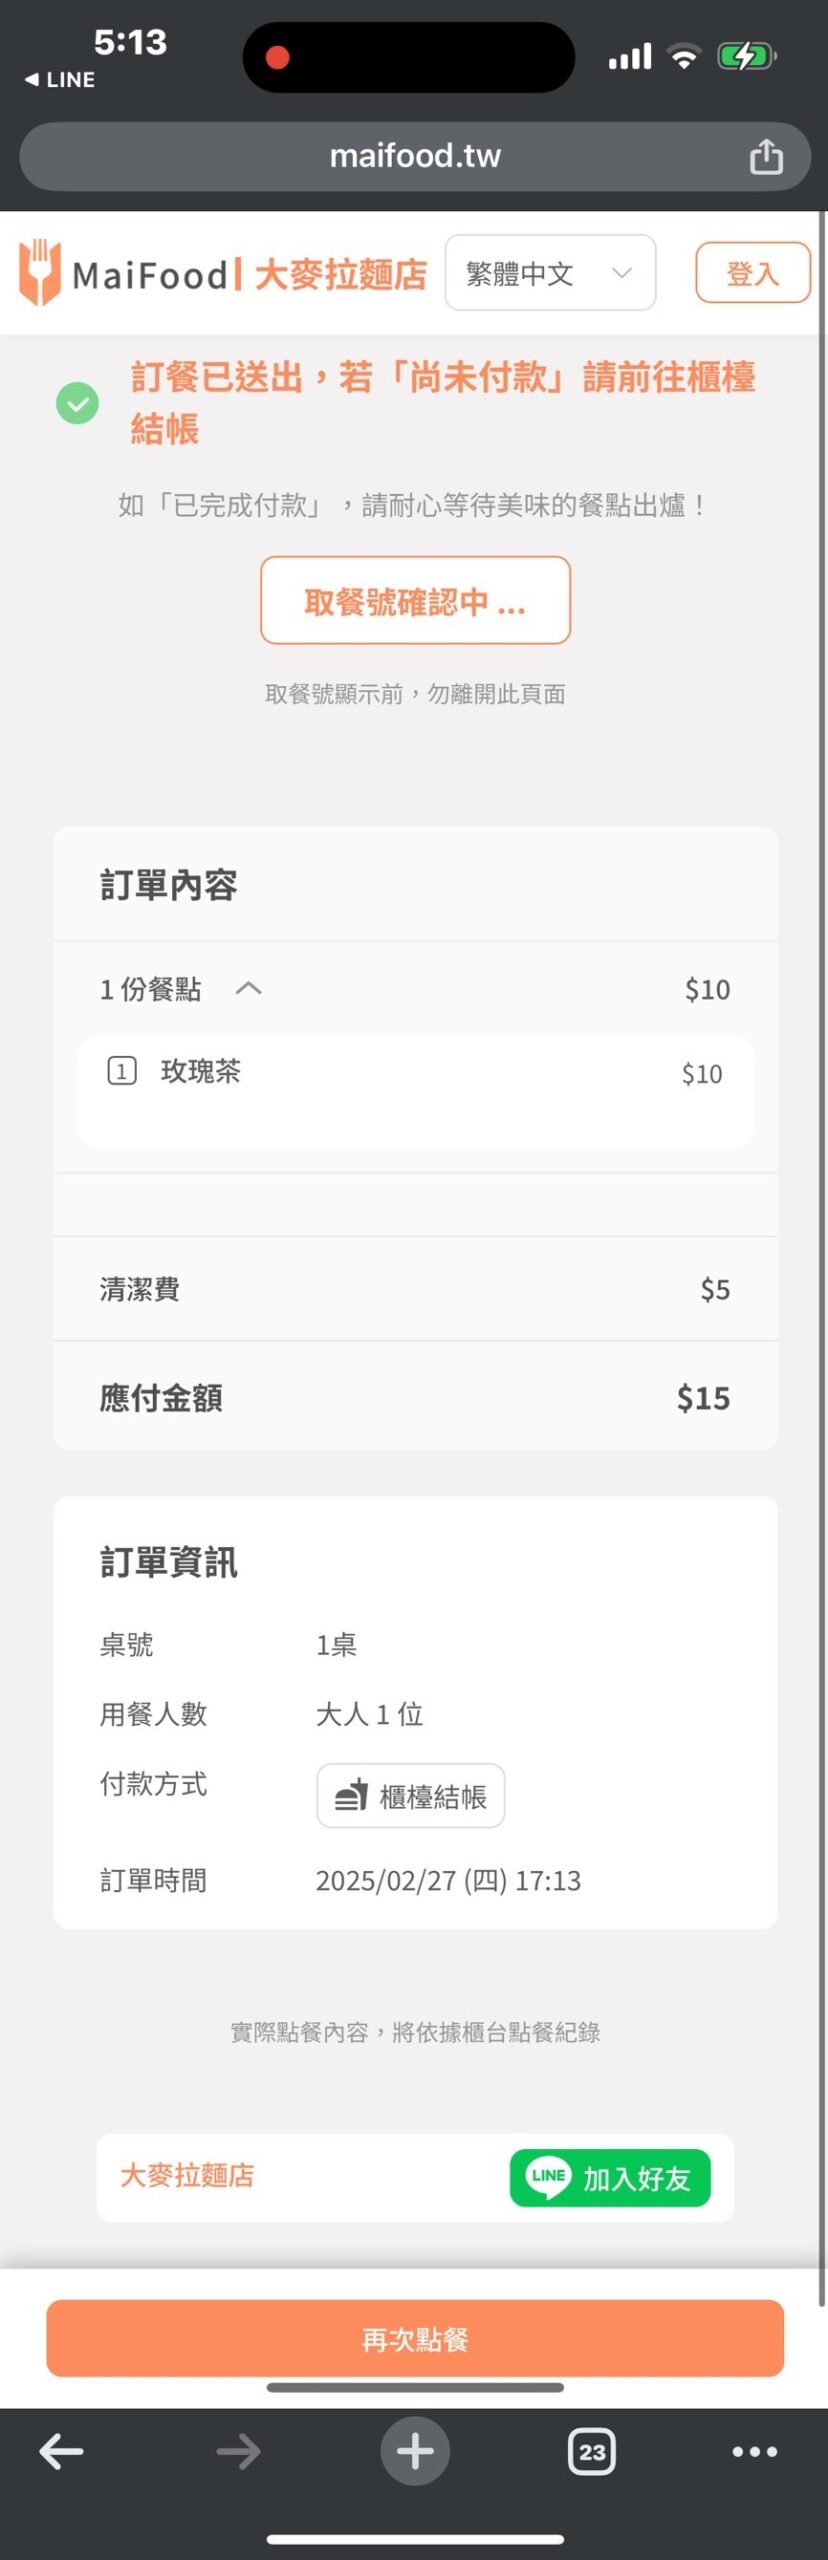Image resolution: width=828 pixels, height=2560 pixels.
Task: Open the 繁體中文 language dropdown
Action: (x=550, y=273)
